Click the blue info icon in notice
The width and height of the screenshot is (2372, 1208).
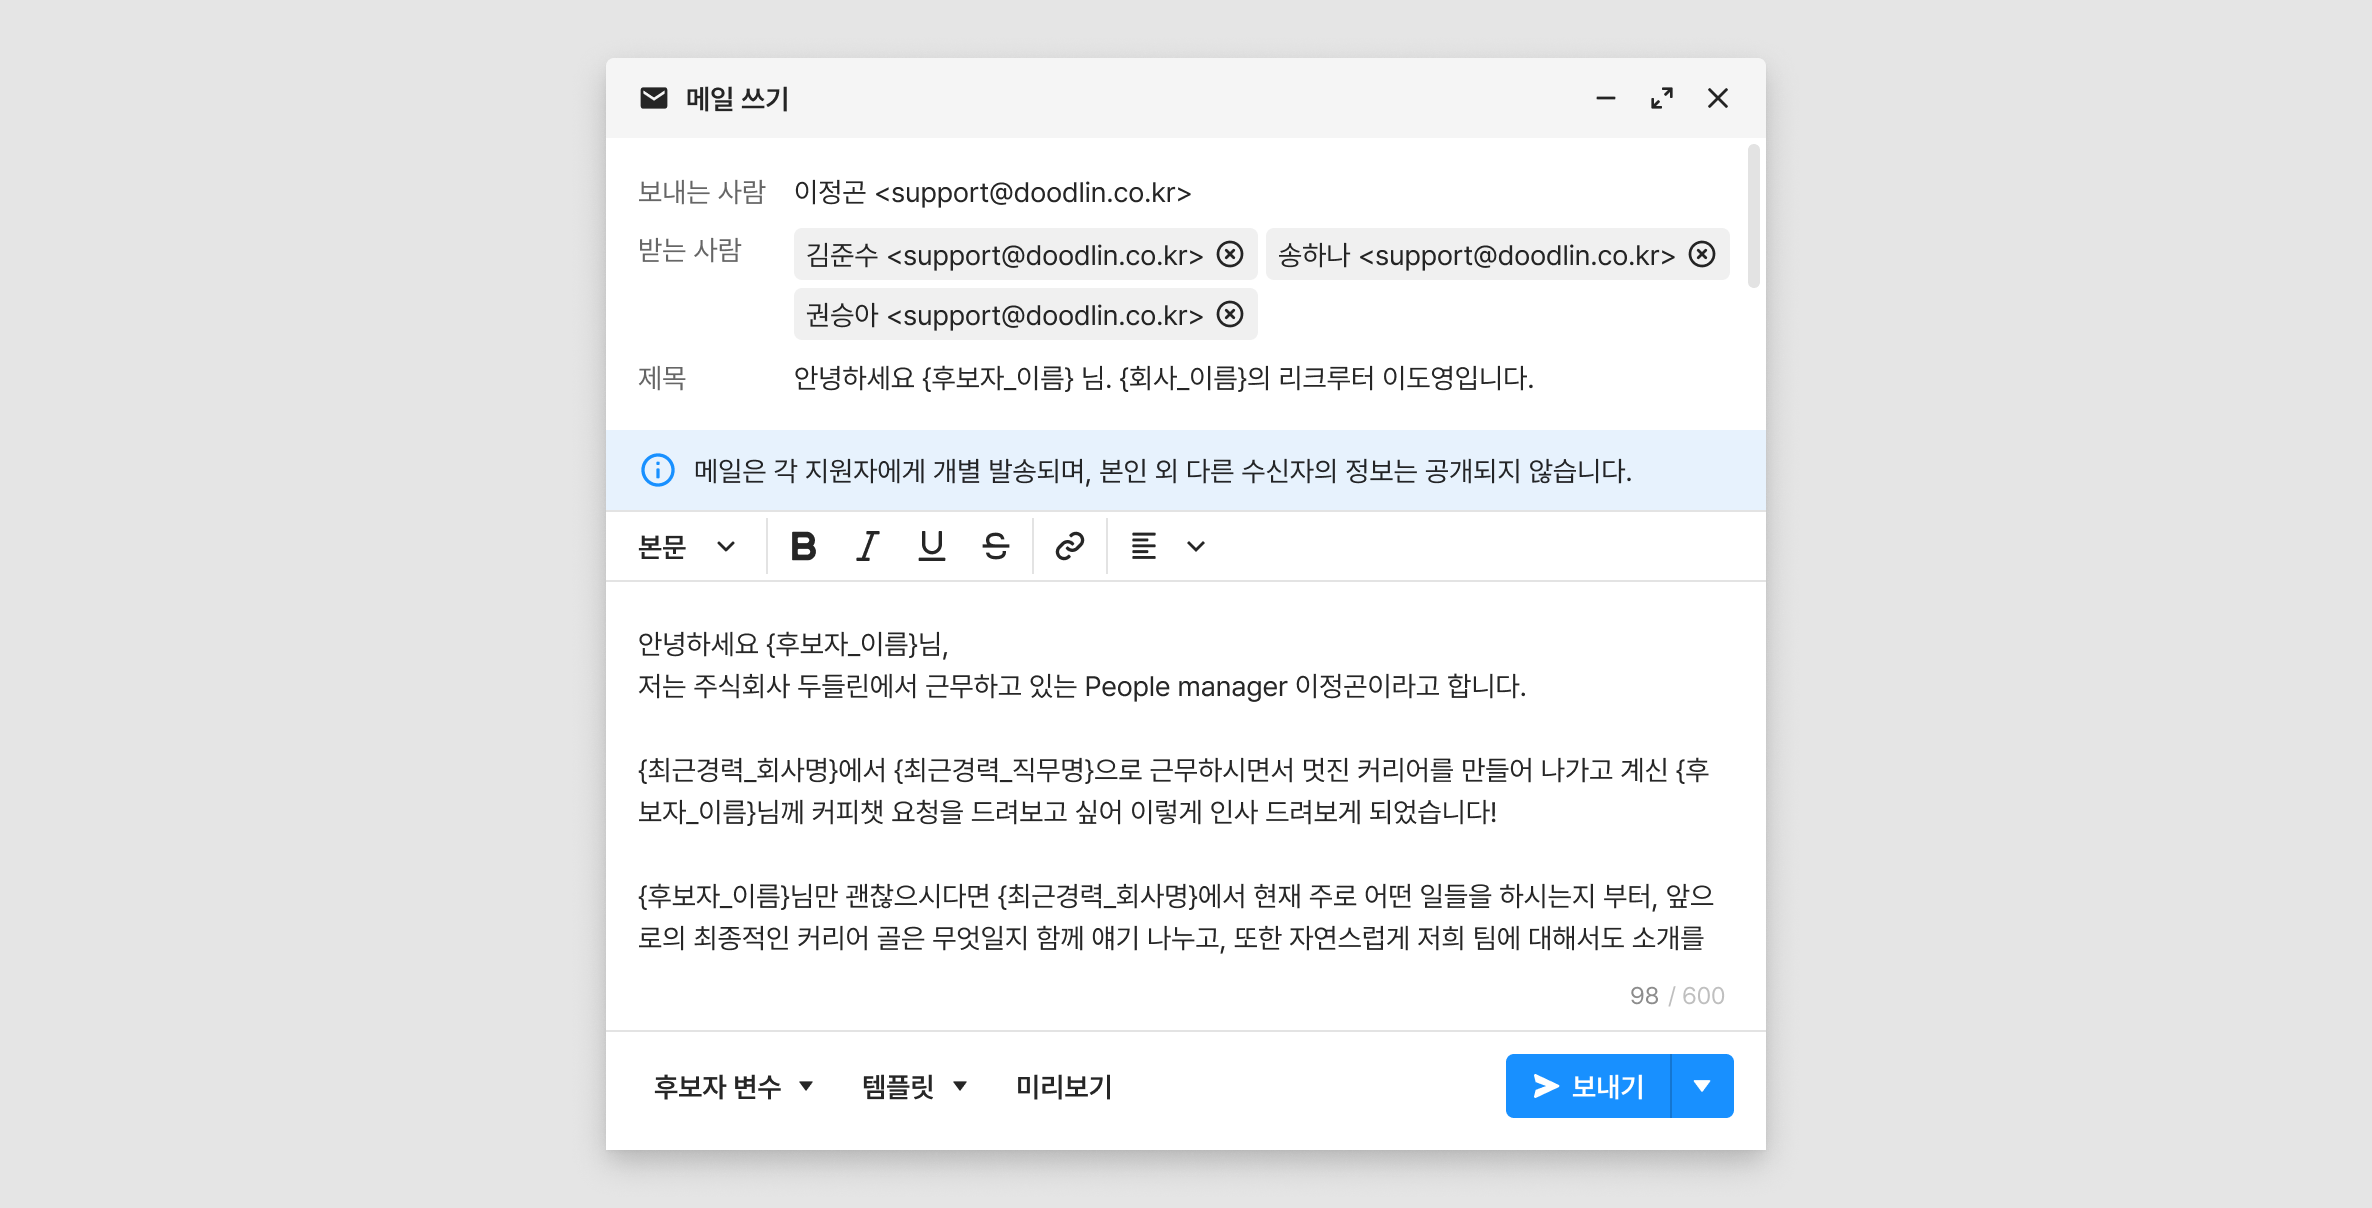point(658,470)
